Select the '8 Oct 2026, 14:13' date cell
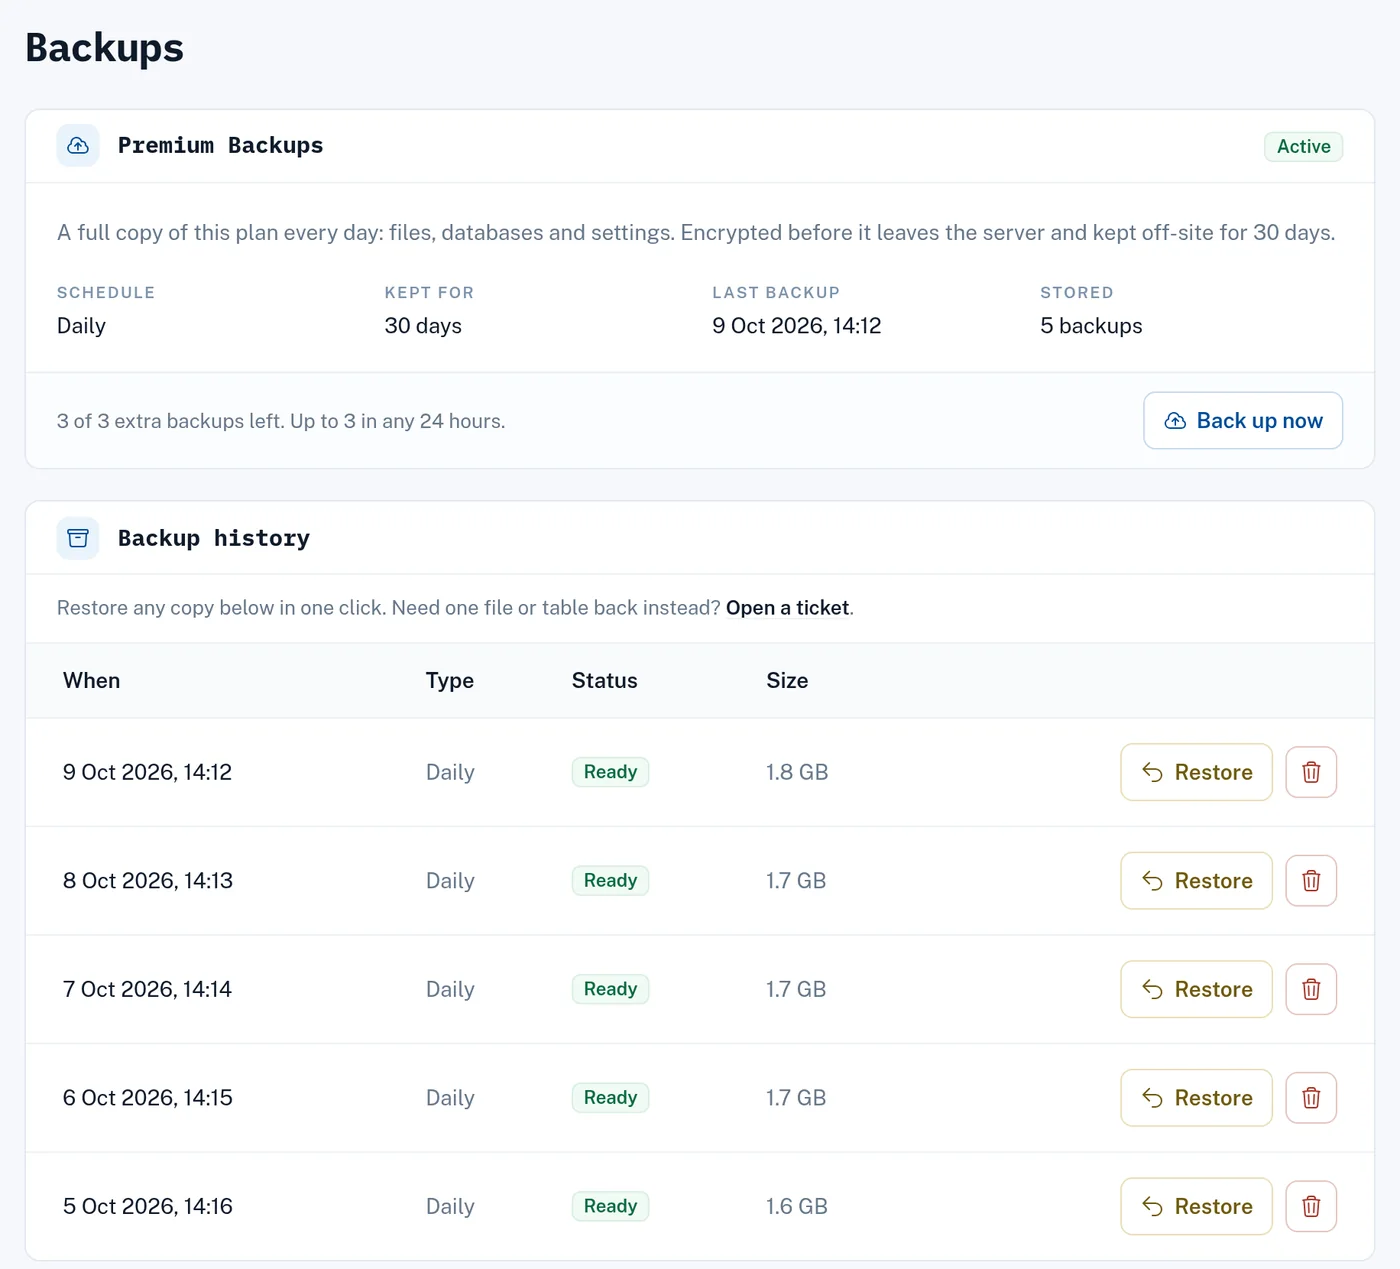1400x1269 pixels. [x=148, y=881]
